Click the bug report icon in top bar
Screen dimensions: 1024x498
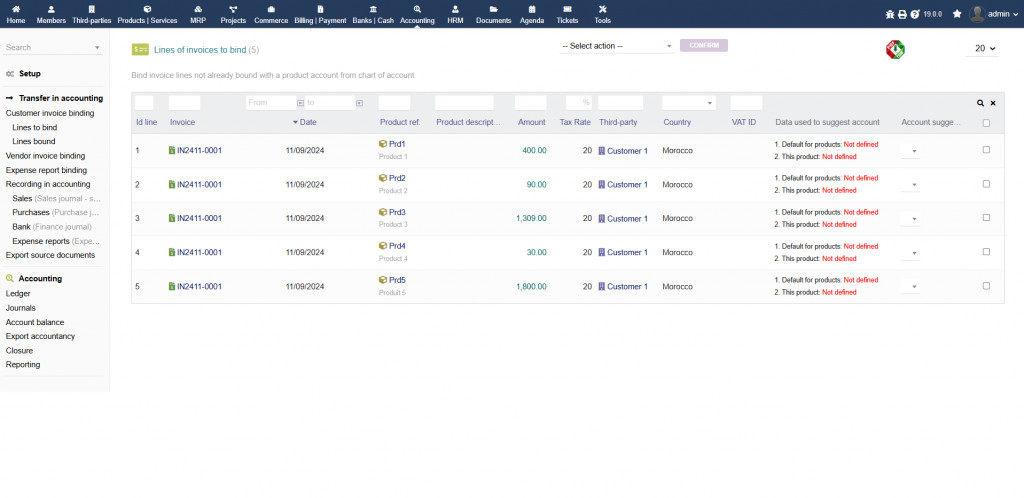coord(890,15)
